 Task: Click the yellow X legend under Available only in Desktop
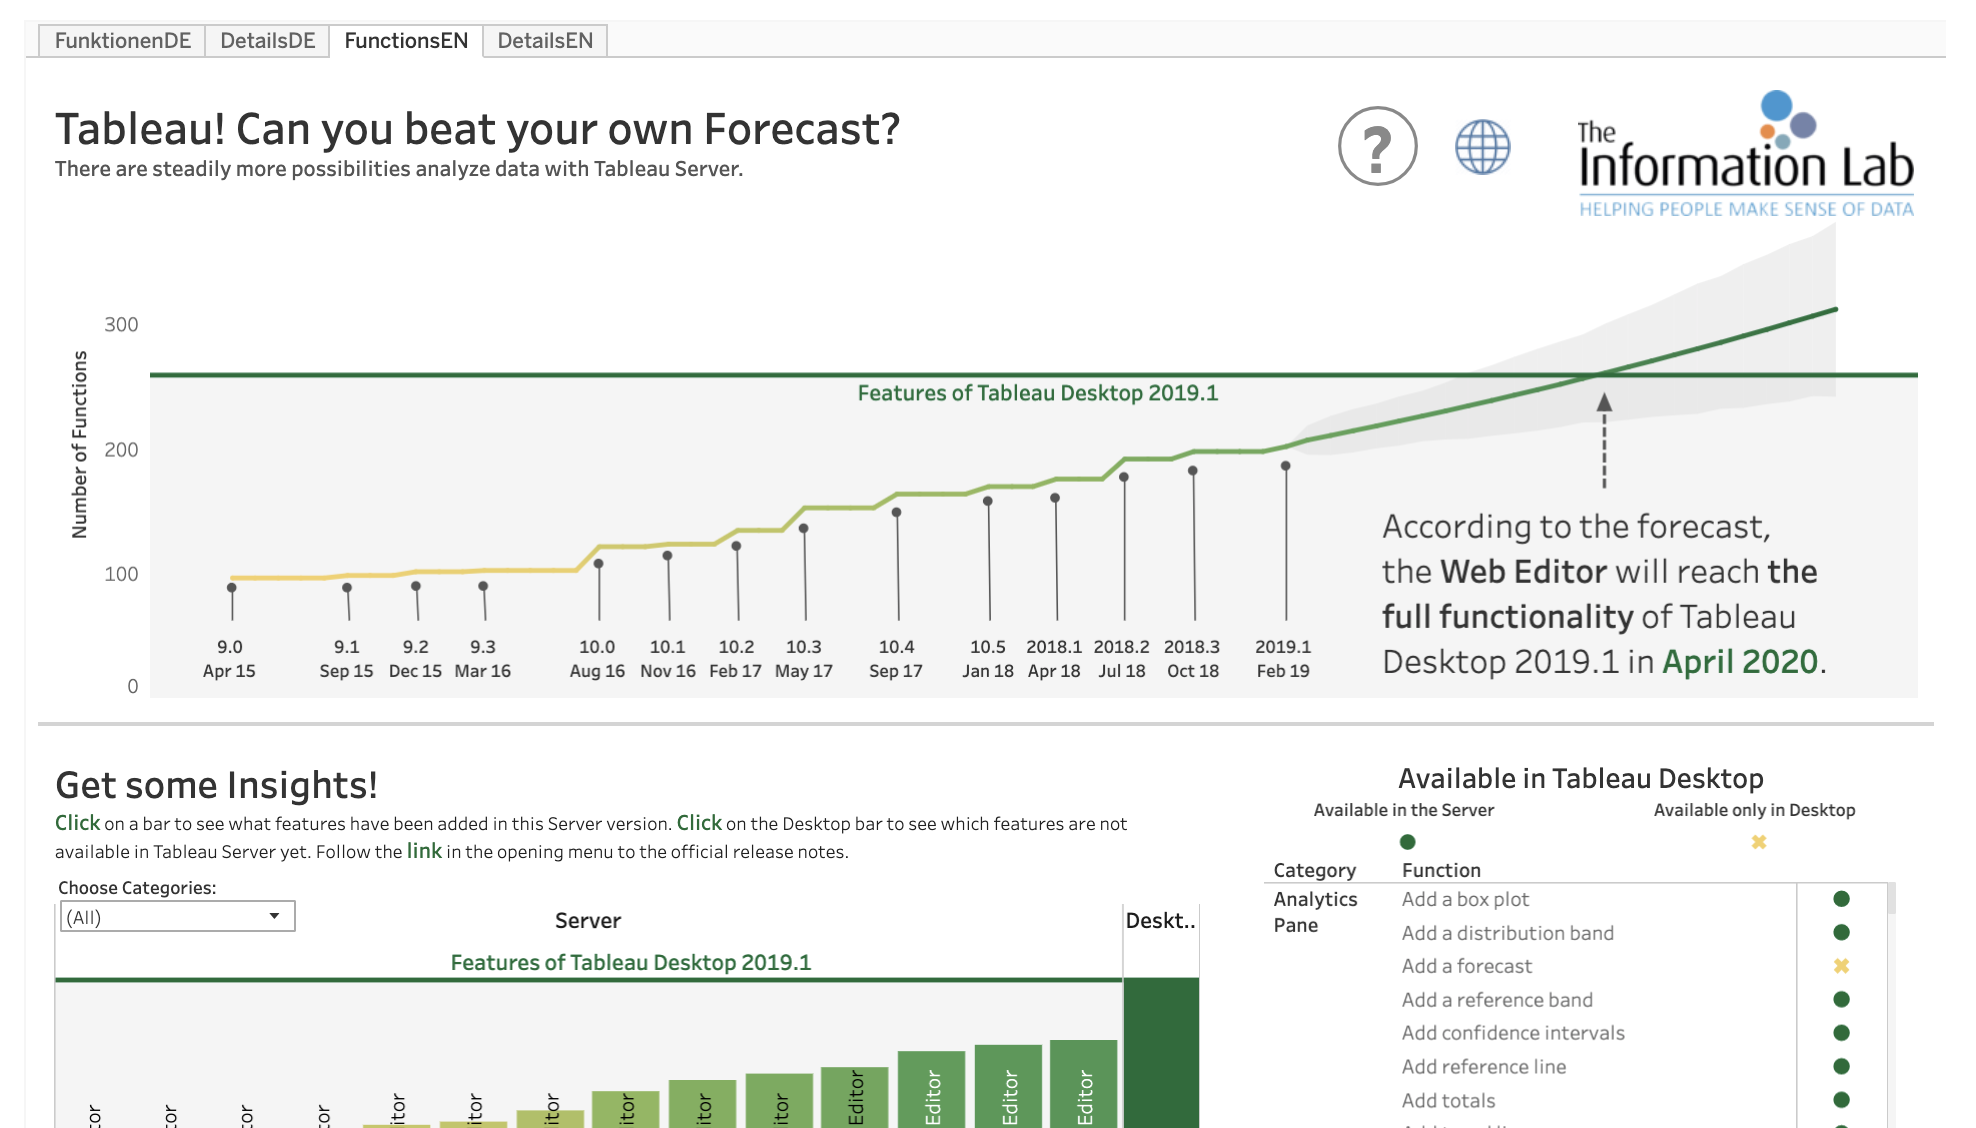click(1758, 842)
